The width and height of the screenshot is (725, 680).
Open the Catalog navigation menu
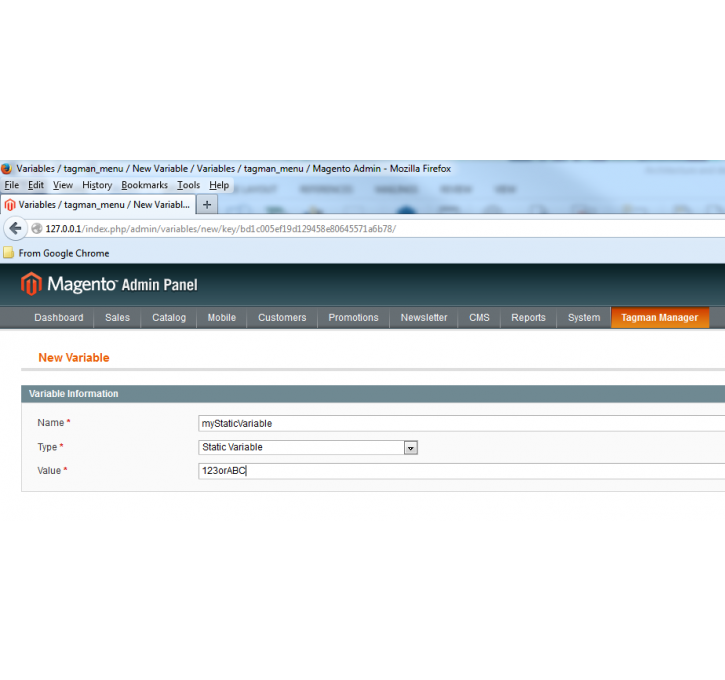(x=169, y=318)
